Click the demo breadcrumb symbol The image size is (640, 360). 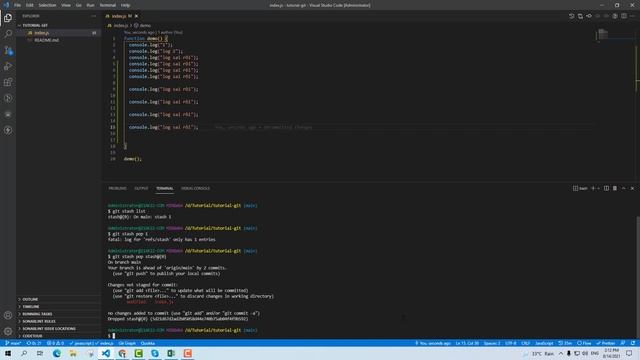(143, 25)
